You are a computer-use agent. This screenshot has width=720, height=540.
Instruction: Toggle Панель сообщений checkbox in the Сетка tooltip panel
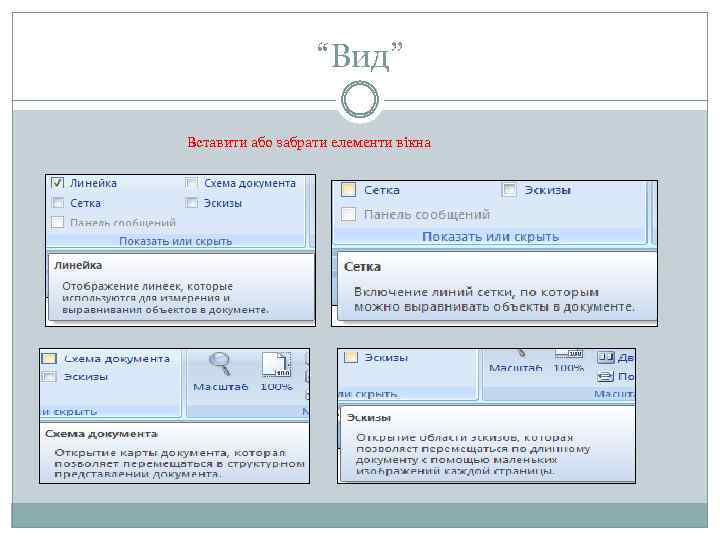[x=349, y=214]
